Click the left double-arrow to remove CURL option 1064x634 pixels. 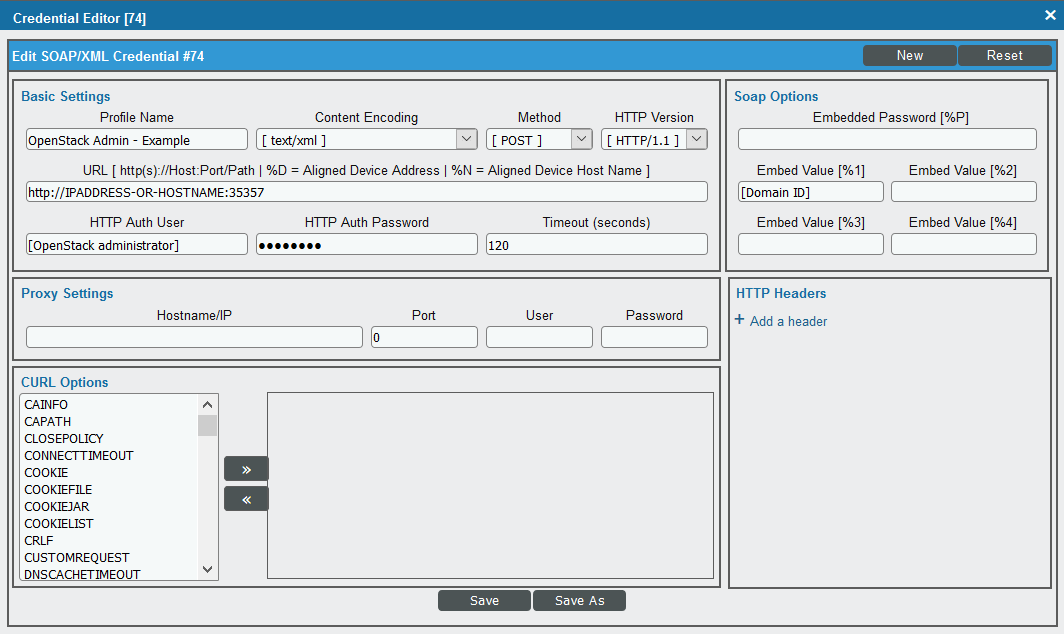246,498
